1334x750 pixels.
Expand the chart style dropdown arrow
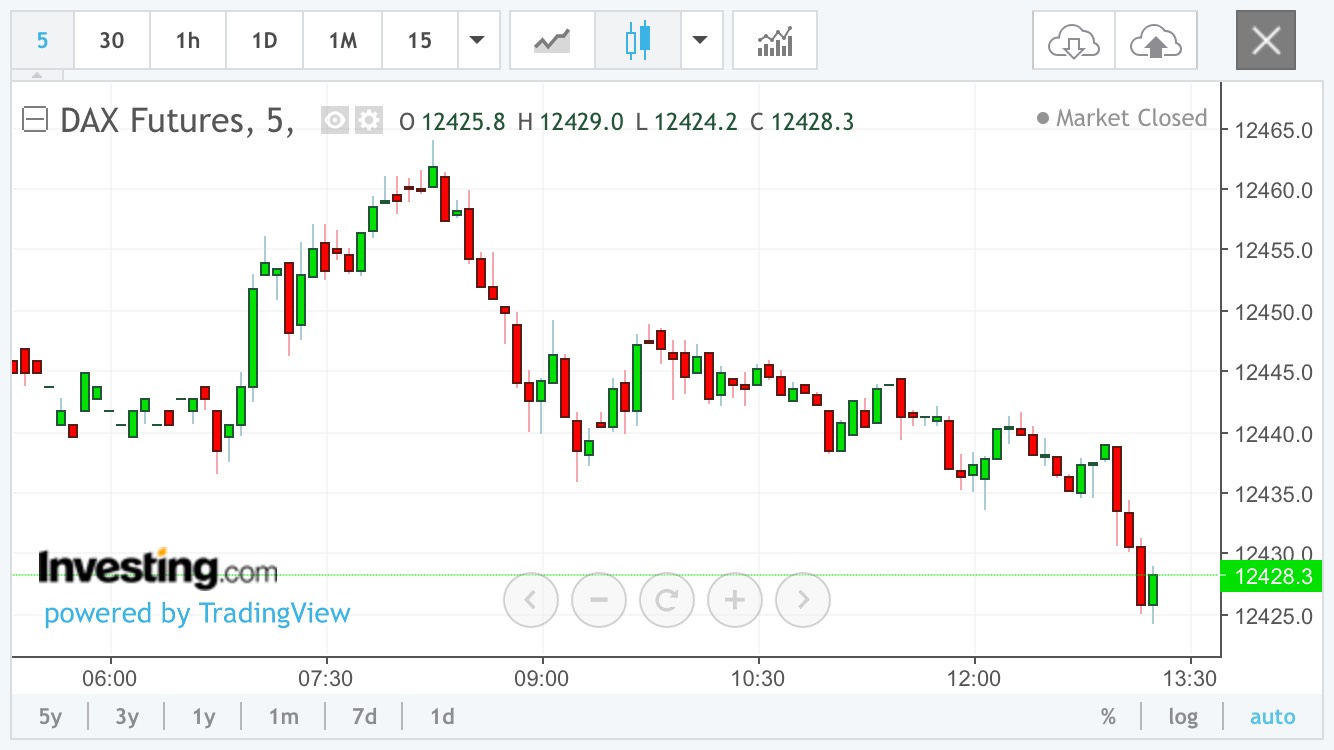(x=700, y=40)
